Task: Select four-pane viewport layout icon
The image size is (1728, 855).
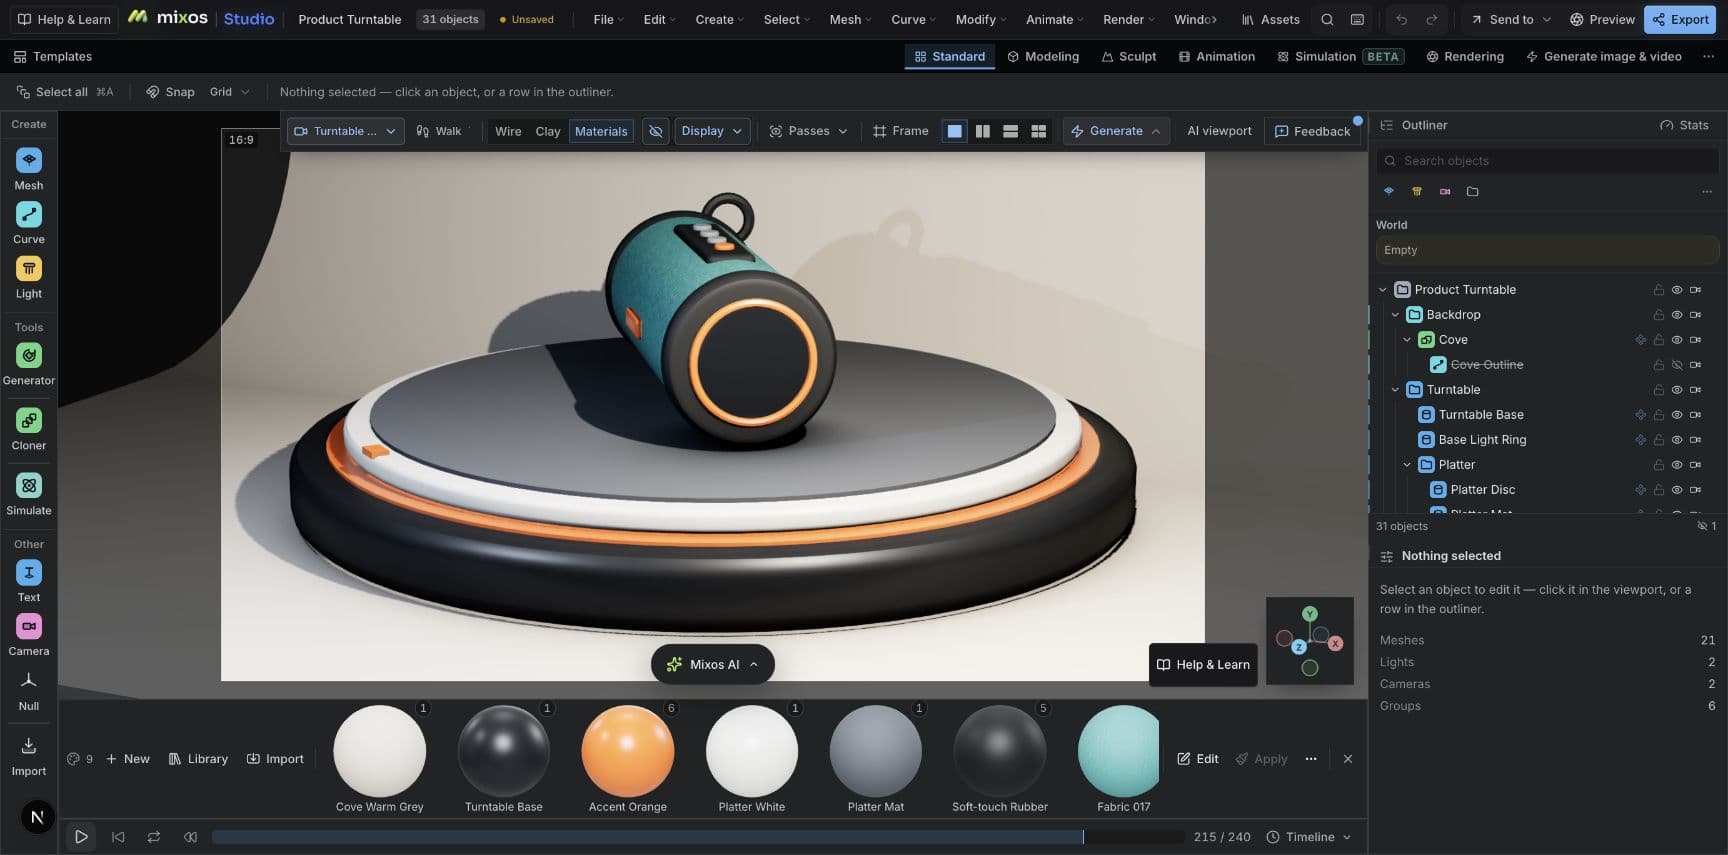Action: pos(1039,131)
